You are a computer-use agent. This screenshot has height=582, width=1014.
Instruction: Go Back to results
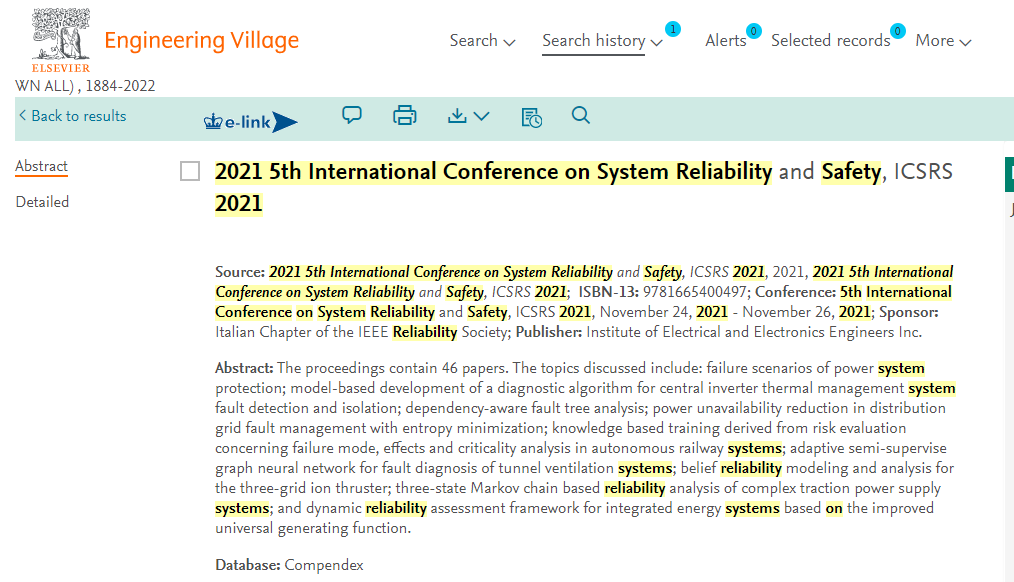[72, 116]
